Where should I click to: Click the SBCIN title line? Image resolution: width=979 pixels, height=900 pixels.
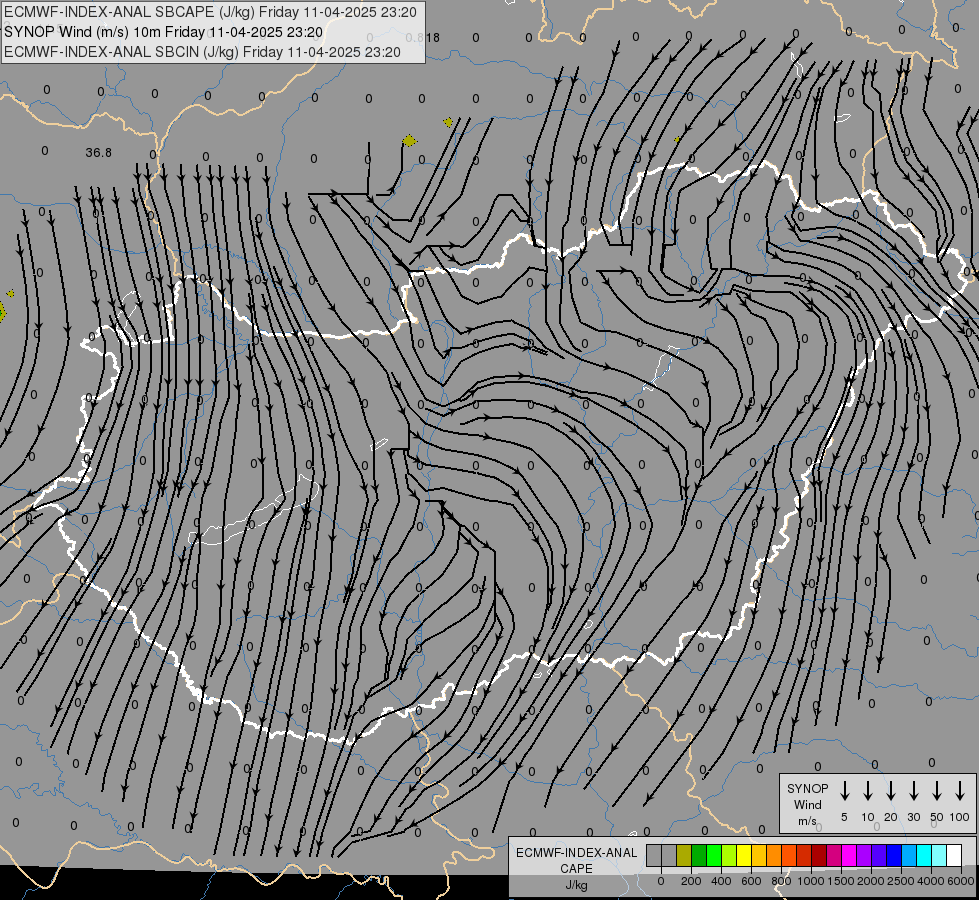202,52
